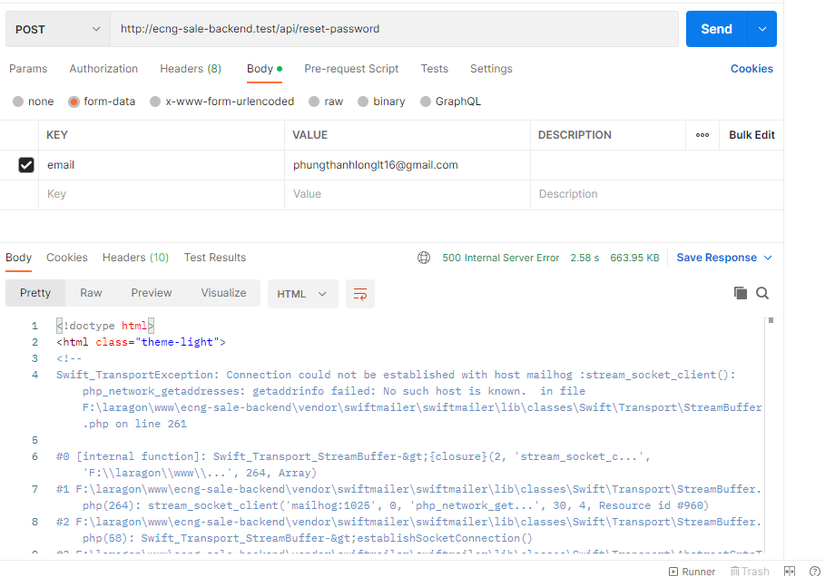The height and width of the screenshot is (576, 825).
Task: Open the three-dots column options menu
Action: (x=702, y=135)
